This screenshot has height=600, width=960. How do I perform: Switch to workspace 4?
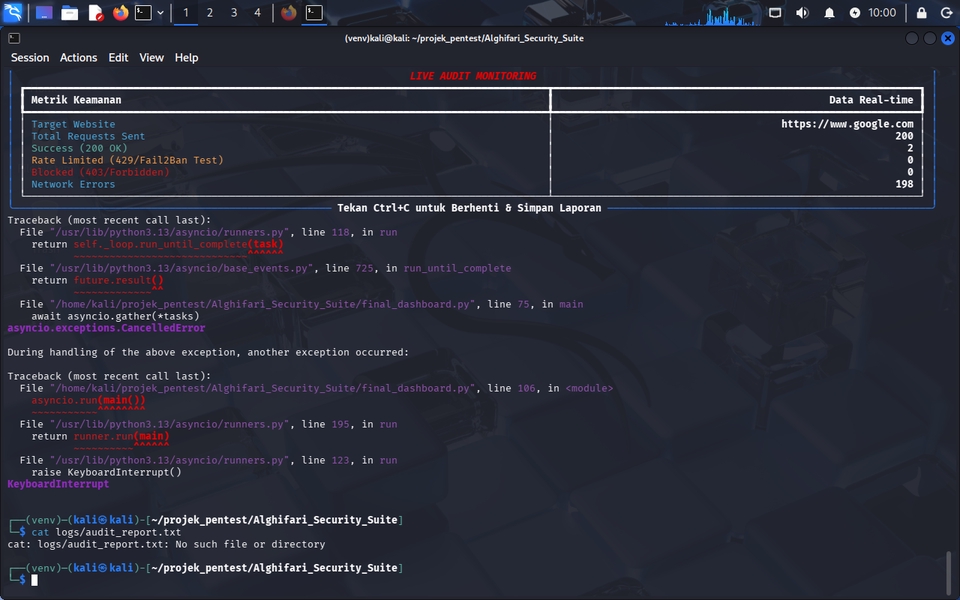pos(258,12)
